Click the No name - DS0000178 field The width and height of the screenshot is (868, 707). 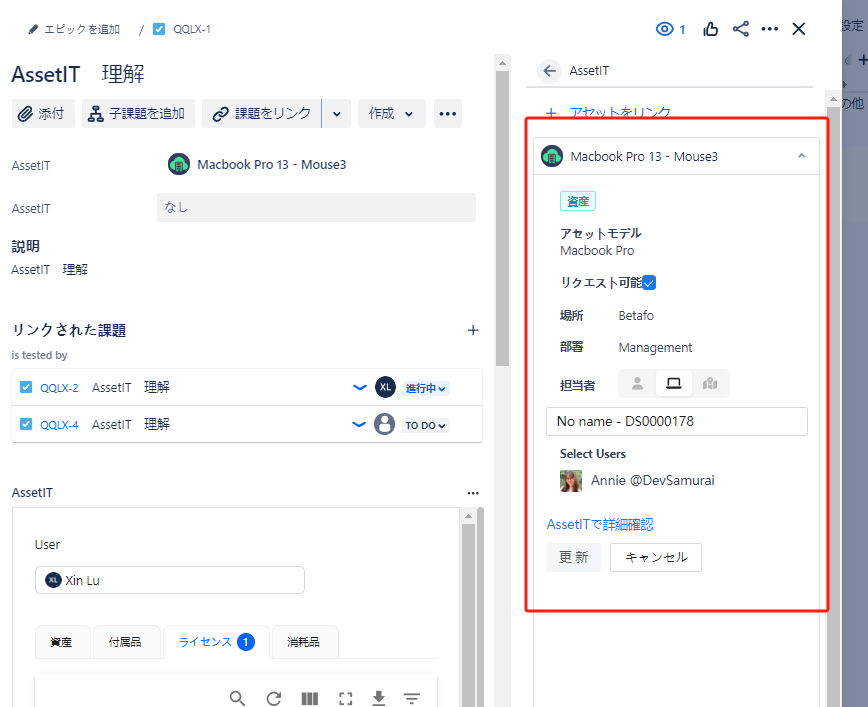point(676,421)
